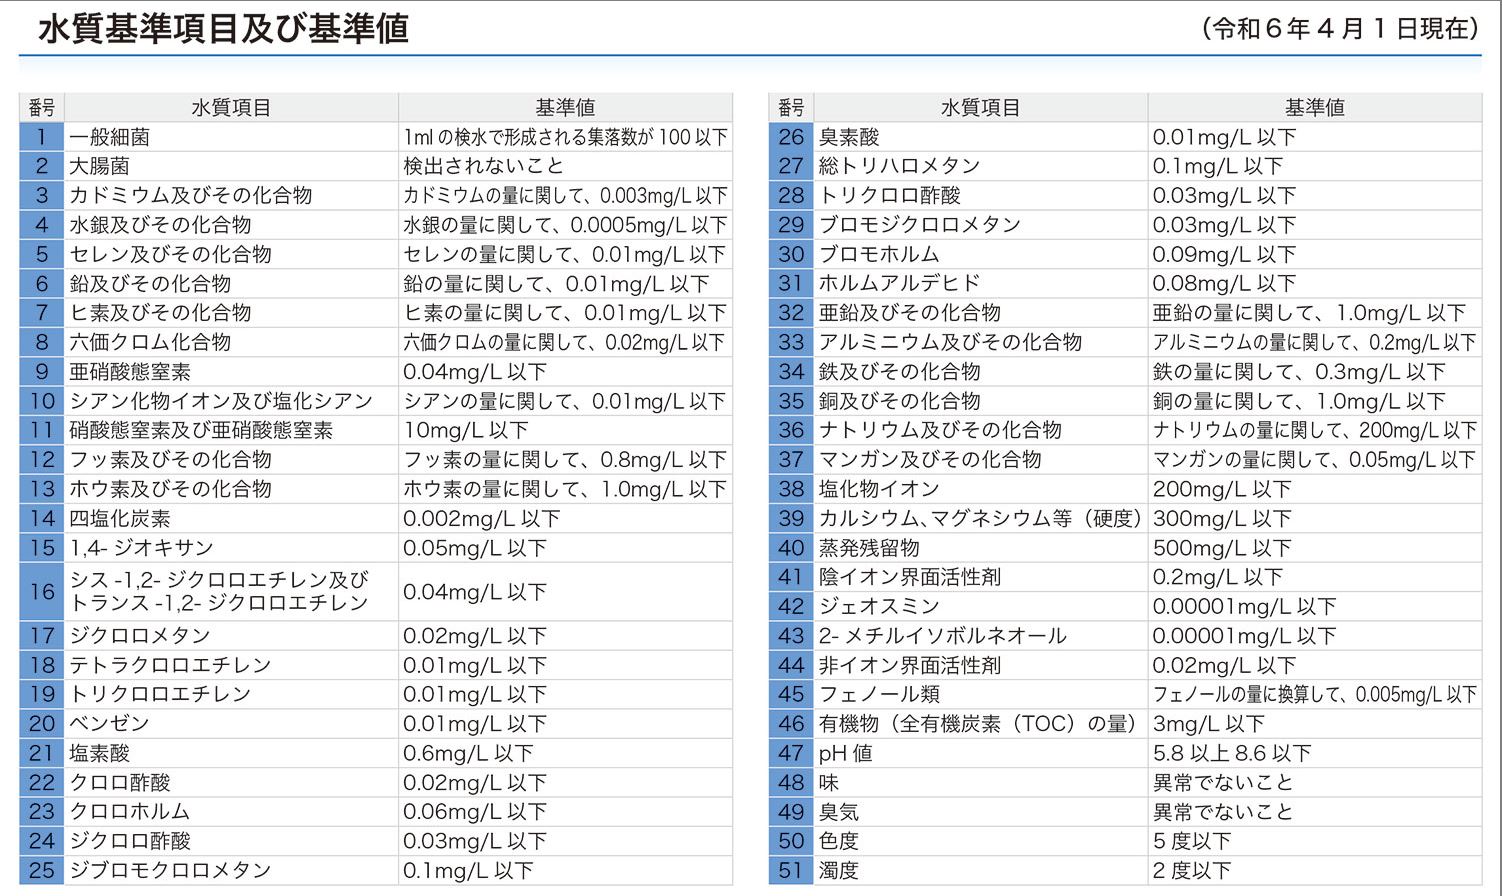Select the number 16 row cell
Screen dimensions: 1502x896
[x=42, y=592]
